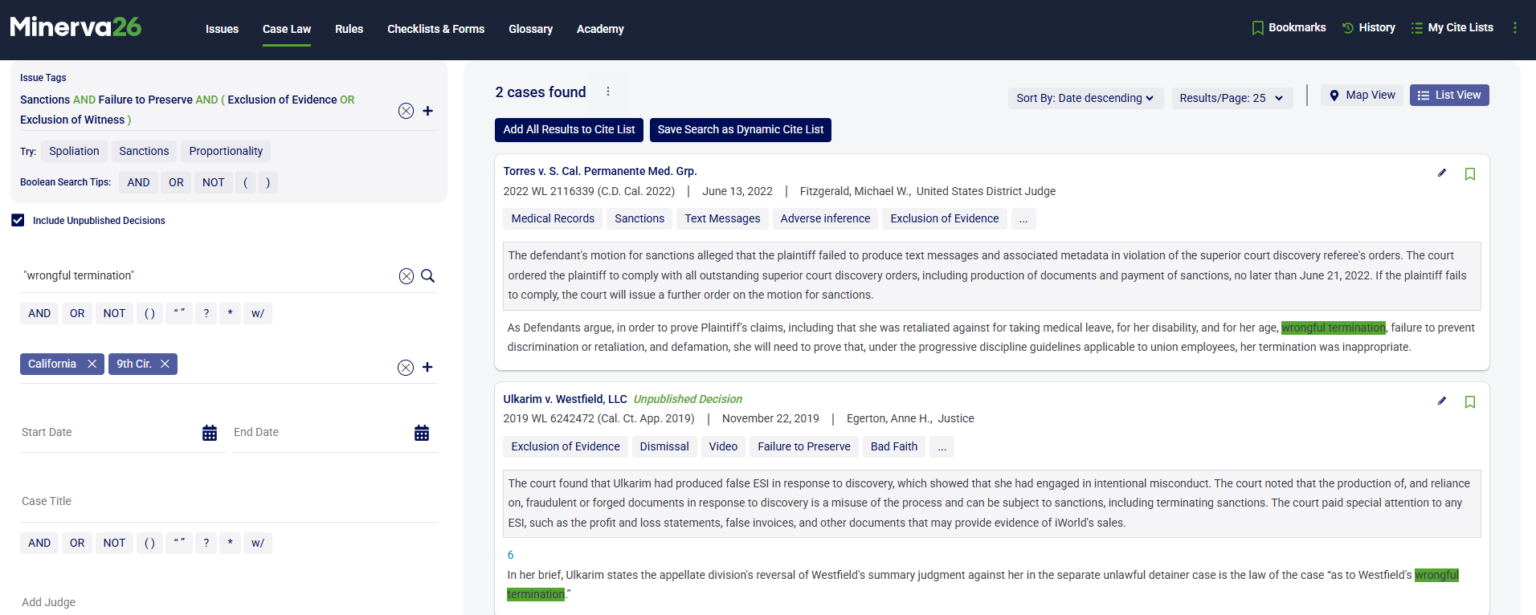Insert w/ proximity operator under keyword field
Image resolution: width=1536 pixels, height=615 pixels.
(257, 313)
